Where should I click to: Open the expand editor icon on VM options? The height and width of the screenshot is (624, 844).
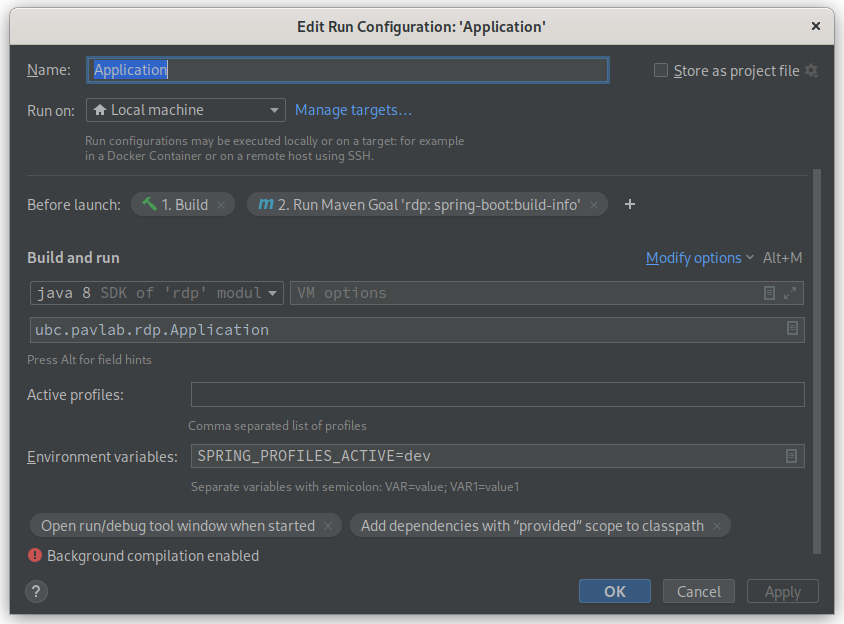coord(789,293)
